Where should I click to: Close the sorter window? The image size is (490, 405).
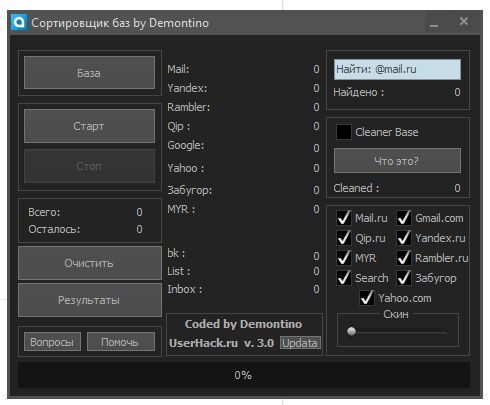[464, 22]
